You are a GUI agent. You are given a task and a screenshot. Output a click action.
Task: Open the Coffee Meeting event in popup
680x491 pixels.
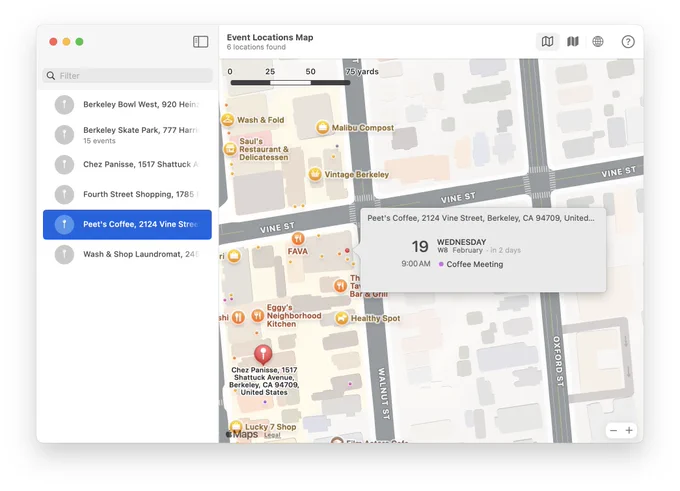coord(474,264)
